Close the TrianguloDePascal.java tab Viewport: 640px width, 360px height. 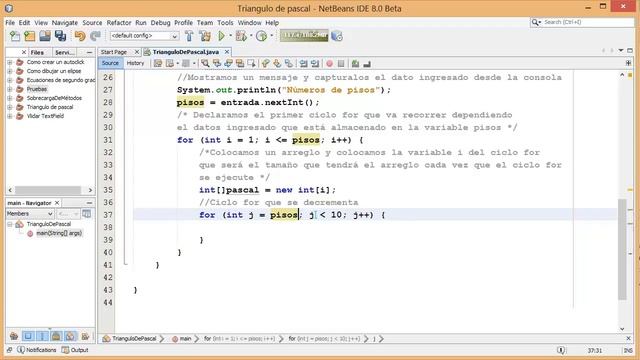(227, 52)
